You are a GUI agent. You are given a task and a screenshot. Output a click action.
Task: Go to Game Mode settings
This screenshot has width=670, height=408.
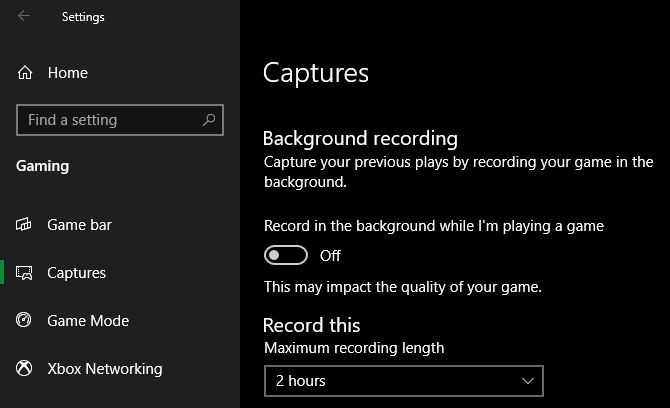[x=88, y=321]
